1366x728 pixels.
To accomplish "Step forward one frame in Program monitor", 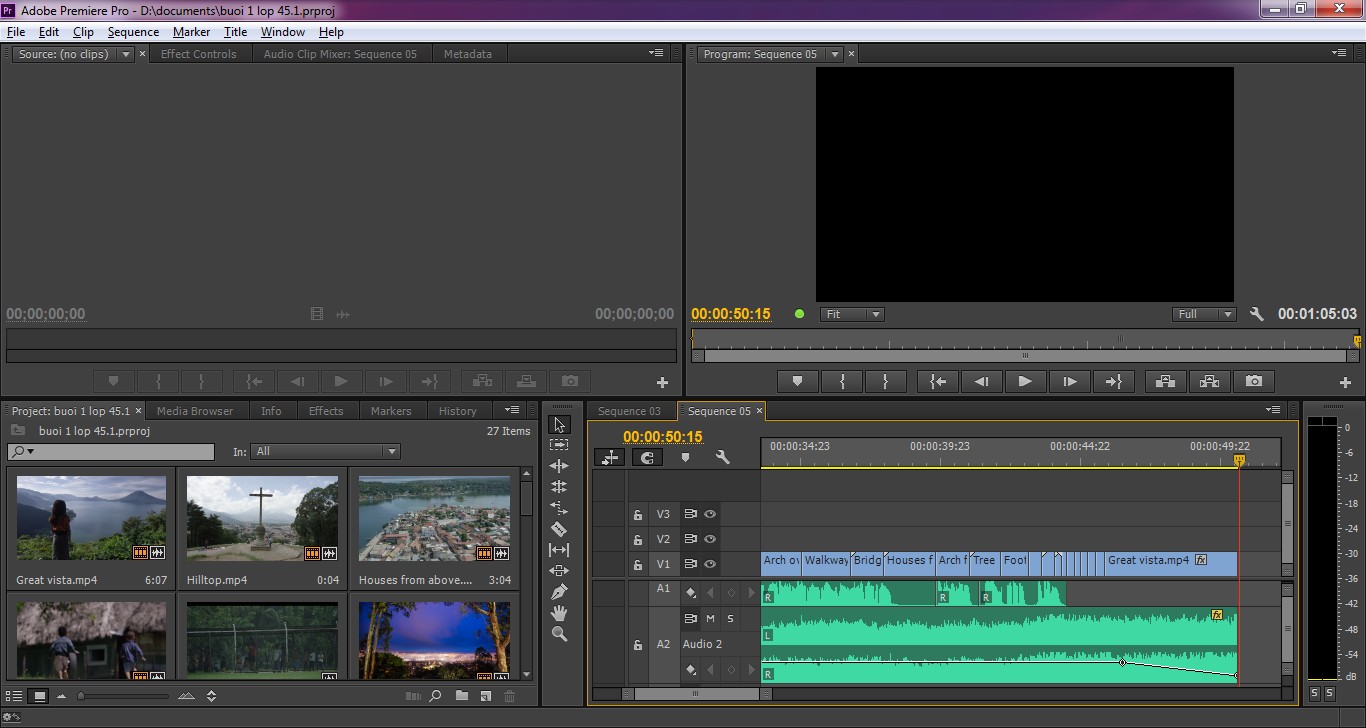I will point(1069,381).
